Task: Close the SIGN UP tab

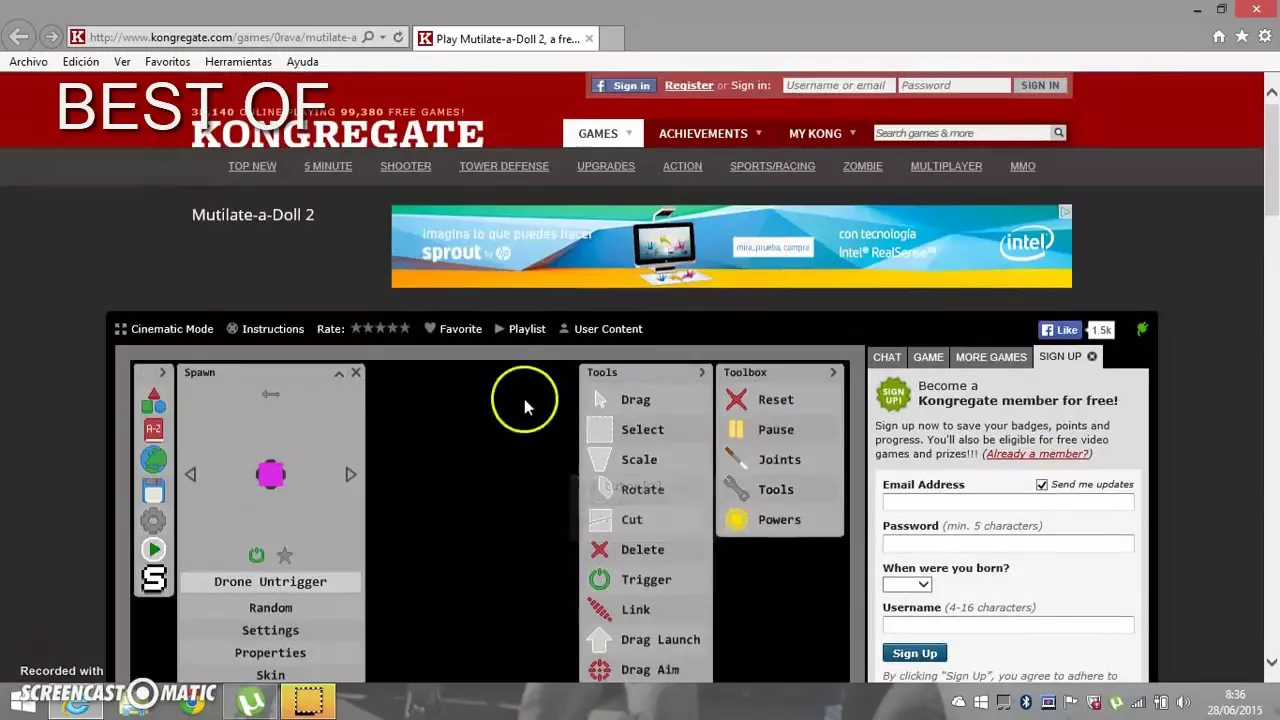Action: point(1092,356)
